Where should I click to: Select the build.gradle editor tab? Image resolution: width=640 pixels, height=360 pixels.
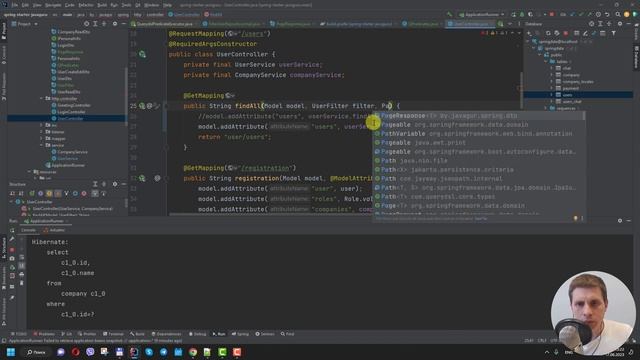point(356,24)
